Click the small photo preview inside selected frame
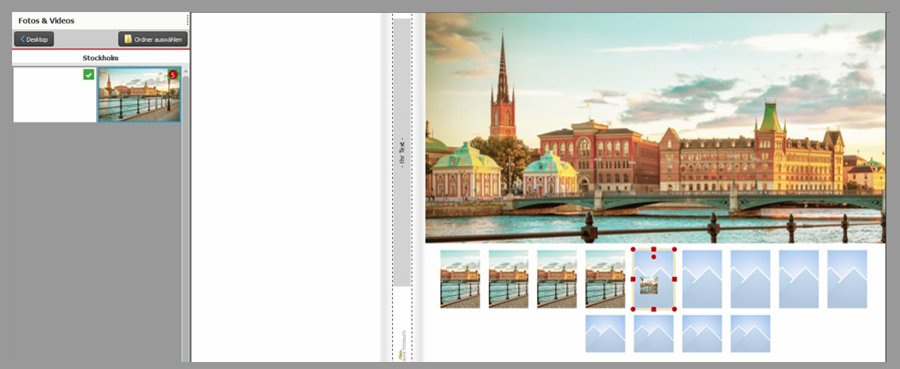Viewport: 900px width, 369px height. pyautogui.click(x=649, y=285)
